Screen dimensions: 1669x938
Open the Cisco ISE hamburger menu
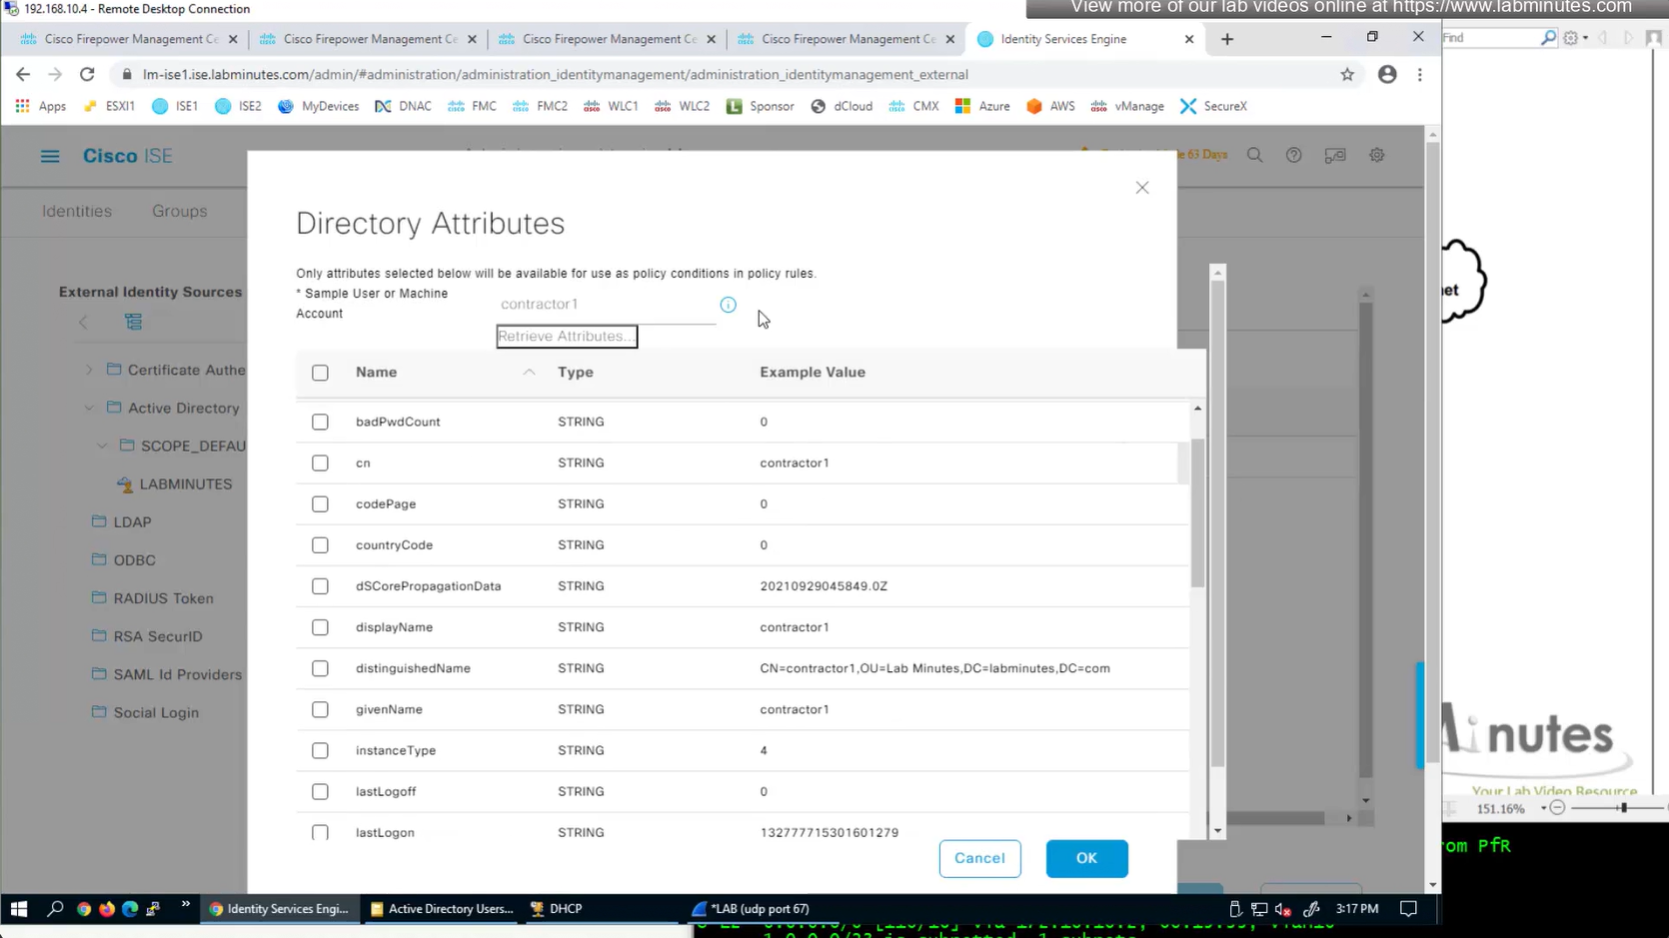coord(50,156)
